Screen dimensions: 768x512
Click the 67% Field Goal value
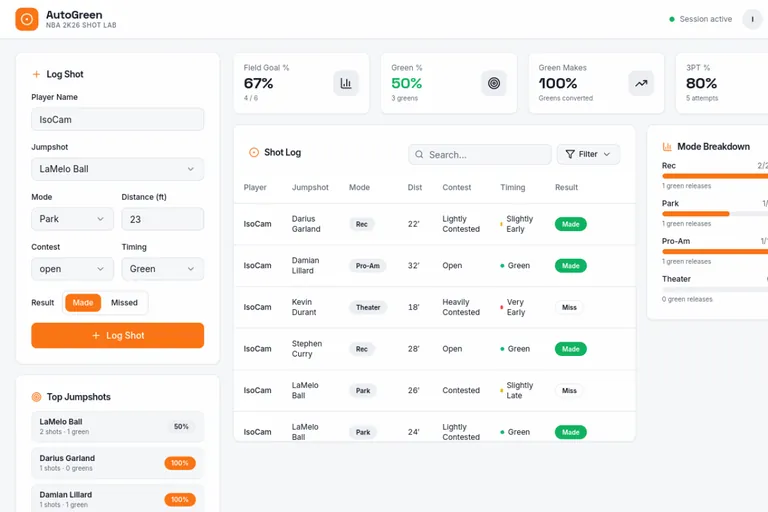click(x=259, y=83)
